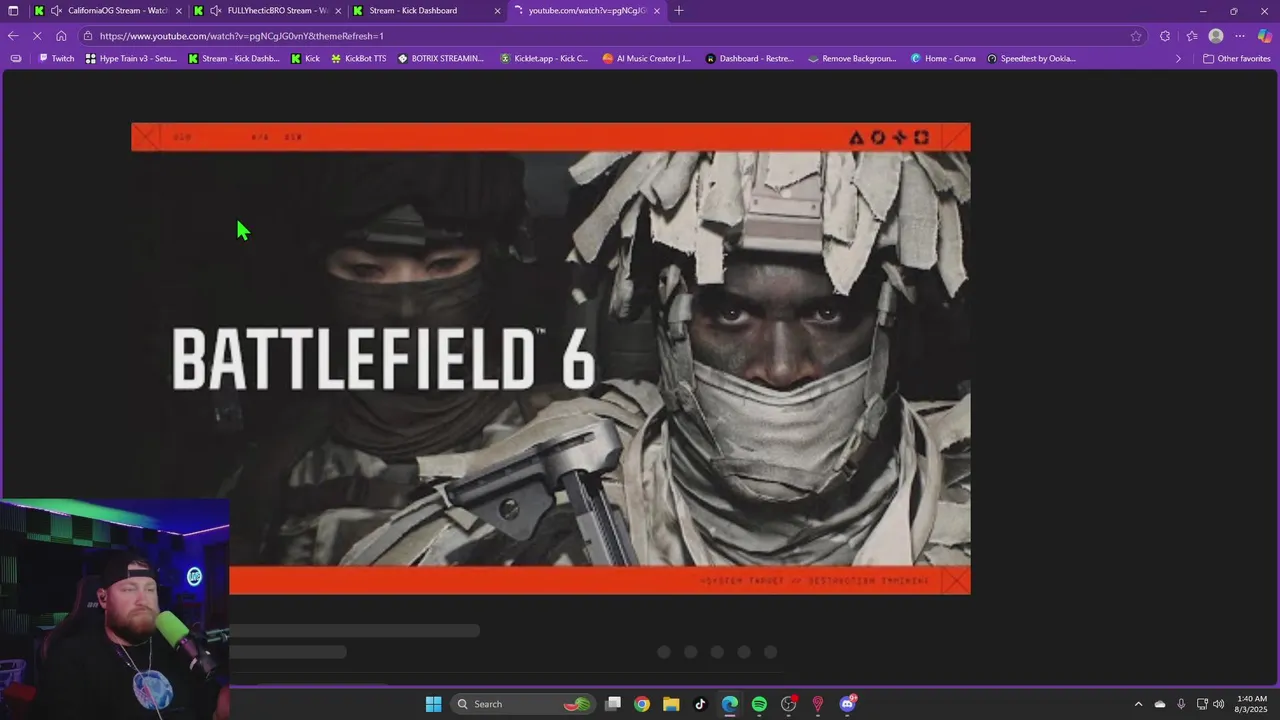Open Task View on the taskbar
The image size is (1280, 720).
613,704
